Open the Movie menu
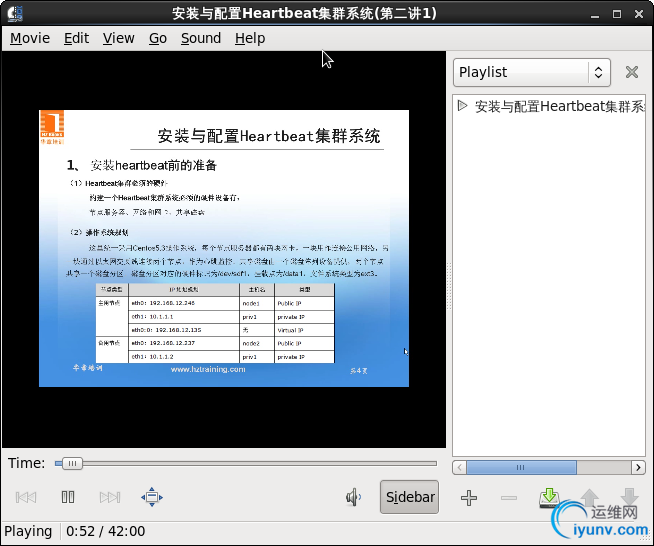 [x=30, y=38]
